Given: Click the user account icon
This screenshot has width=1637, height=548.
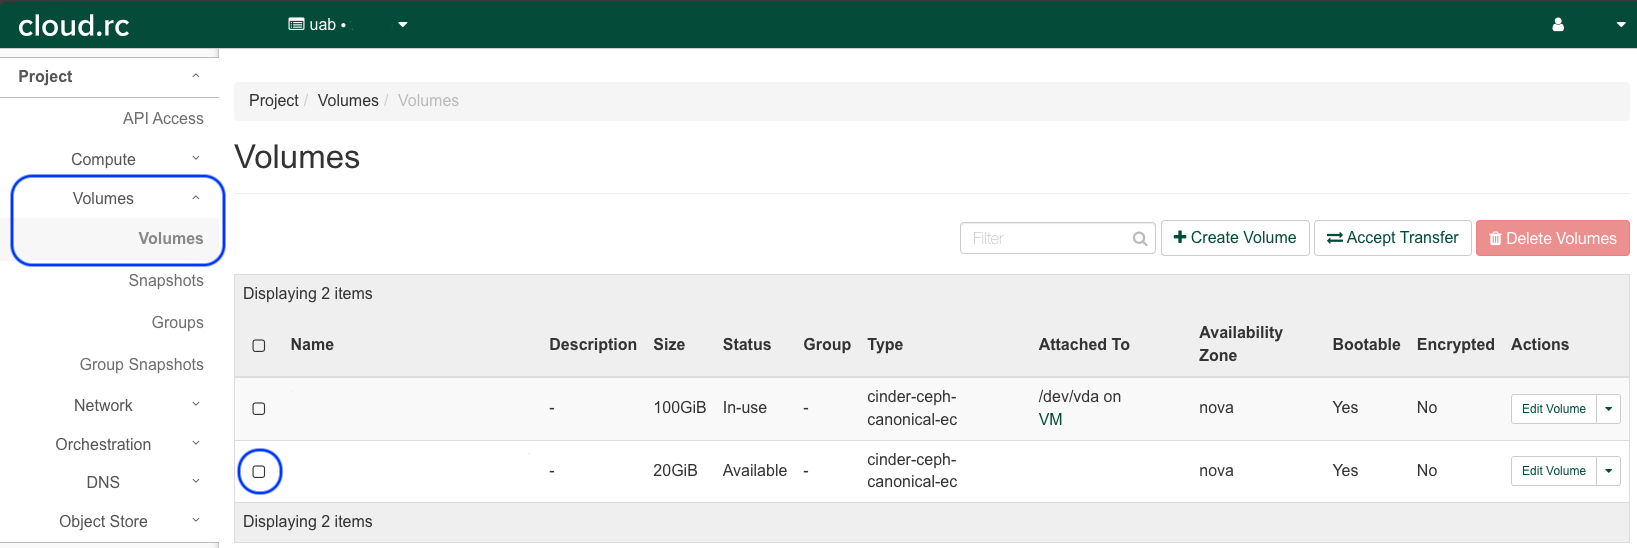Looking at the screenshot, I should [x=1557, y=25].
